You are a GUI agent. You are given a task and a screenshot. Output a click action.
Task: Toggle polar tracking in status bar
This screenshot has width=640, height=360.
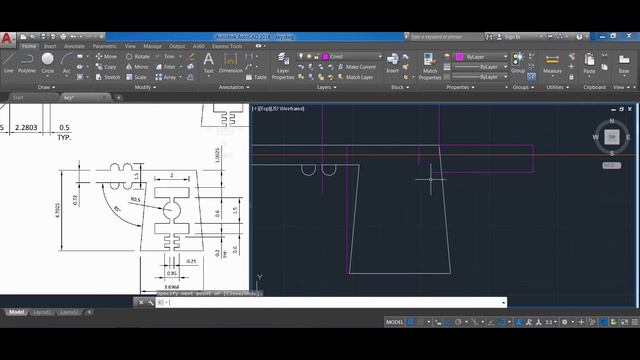click(458, 322)
